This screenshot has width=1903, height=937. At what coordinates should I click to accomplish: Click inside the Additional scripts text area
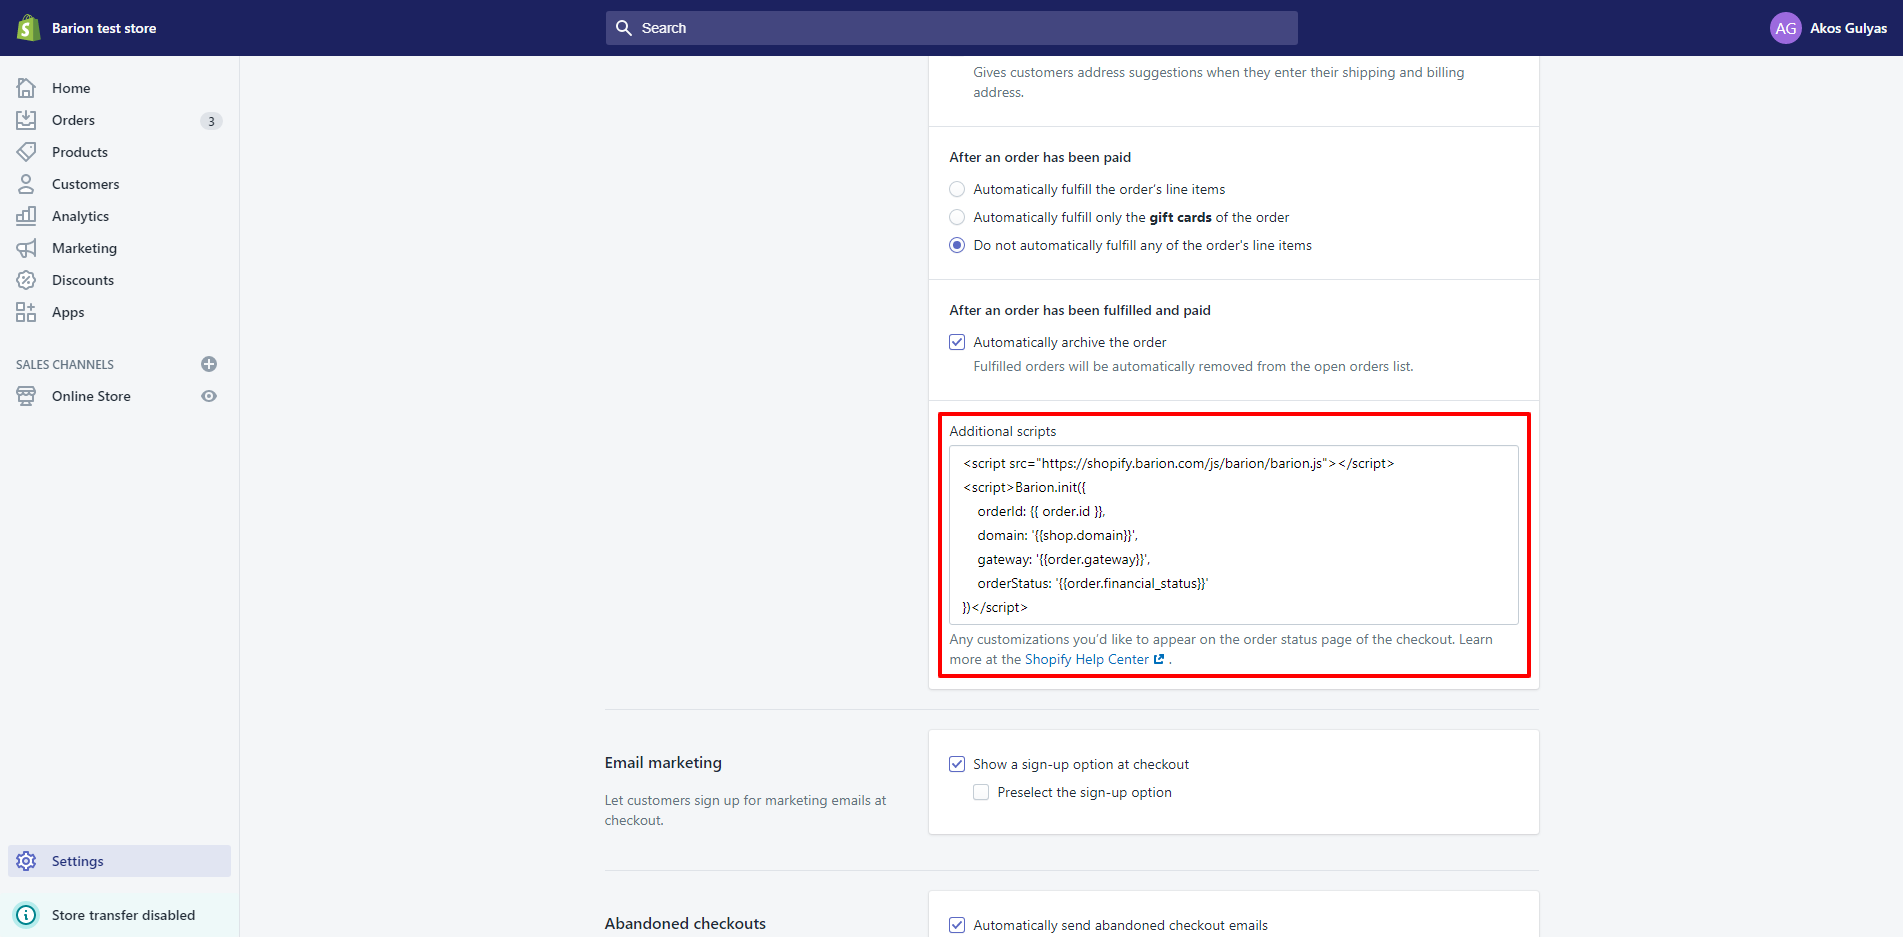point(1233,535)
